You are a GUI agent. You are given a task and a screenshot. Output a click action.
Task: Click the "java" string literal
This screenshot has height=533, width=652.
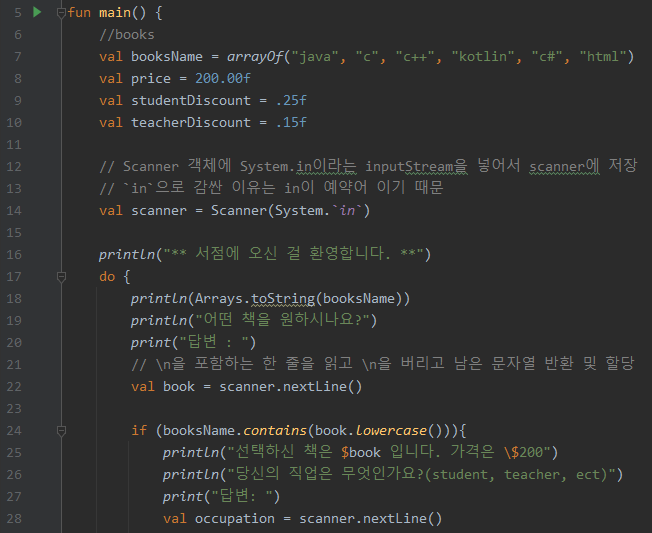click(315, 57)
